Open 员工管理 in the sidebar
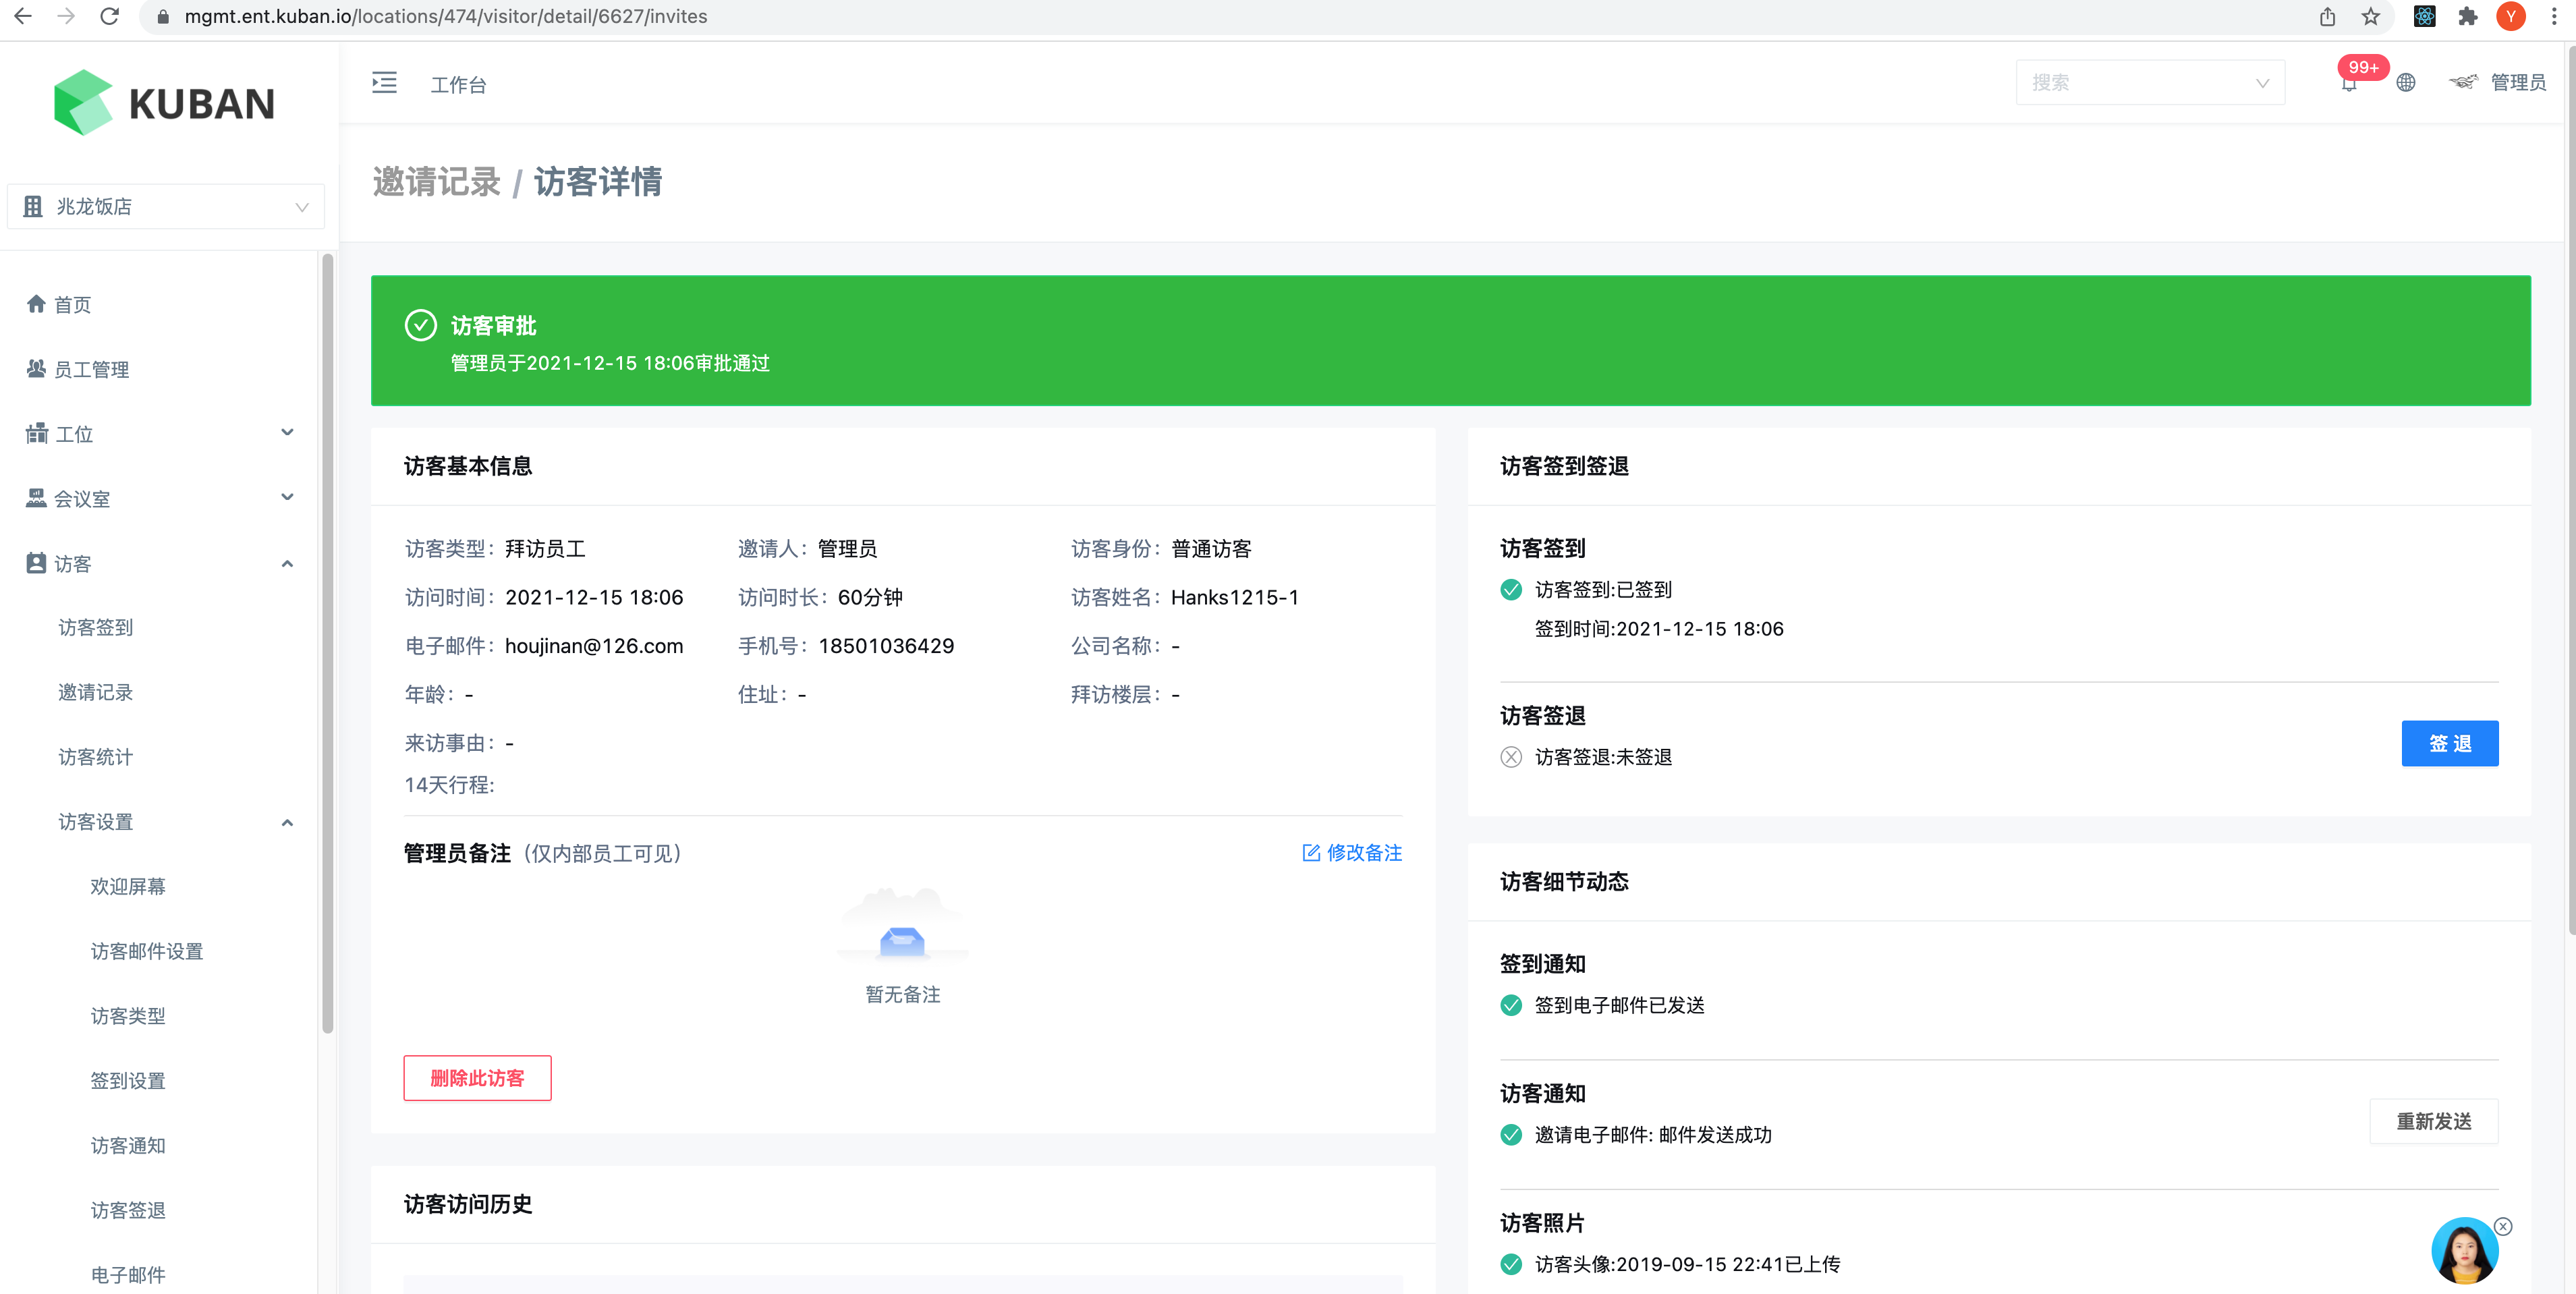The image size is (2576, 1294). 91,369
